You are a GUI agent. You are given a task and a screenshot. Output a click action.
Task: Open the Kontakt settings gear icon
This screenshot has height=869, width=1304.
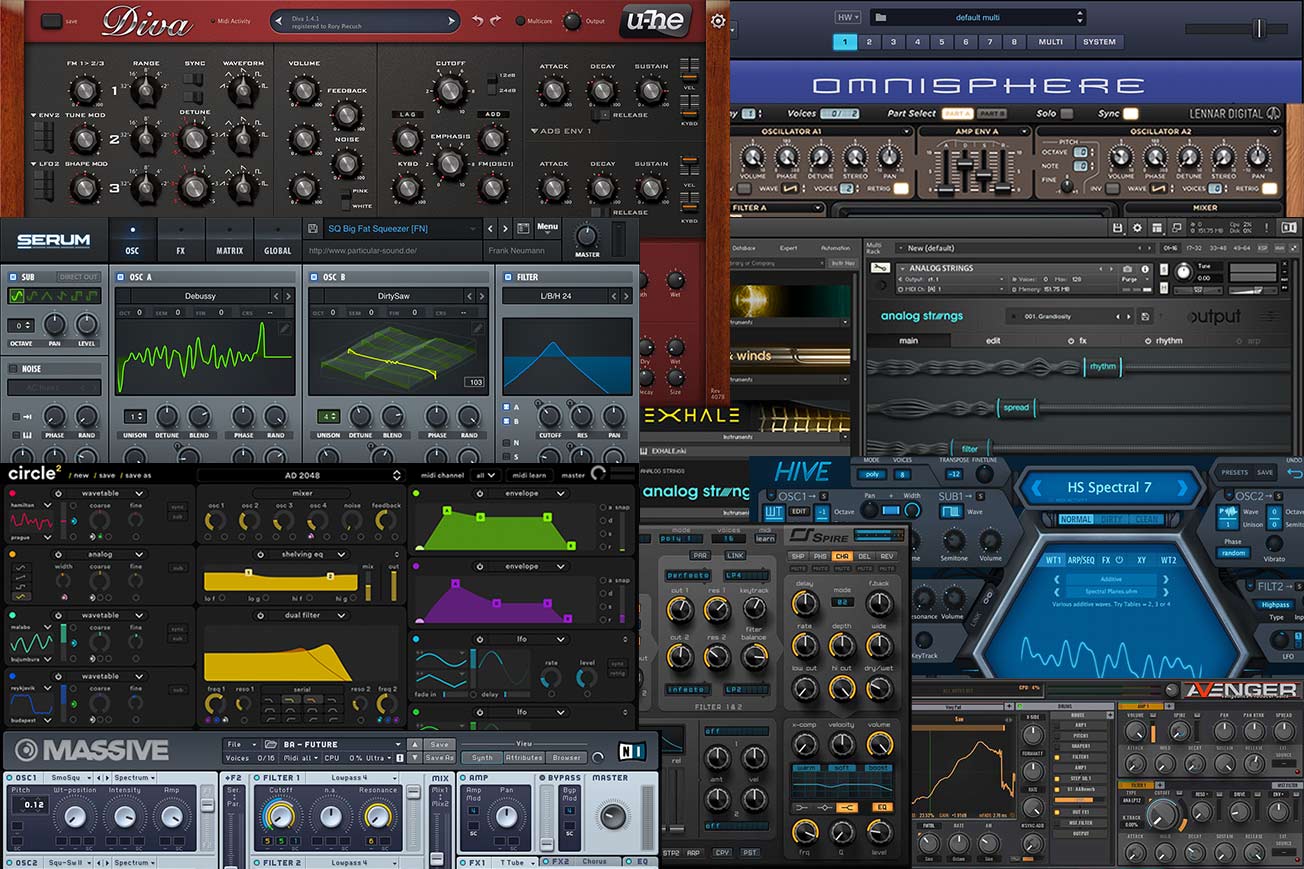coord(1137,228)
